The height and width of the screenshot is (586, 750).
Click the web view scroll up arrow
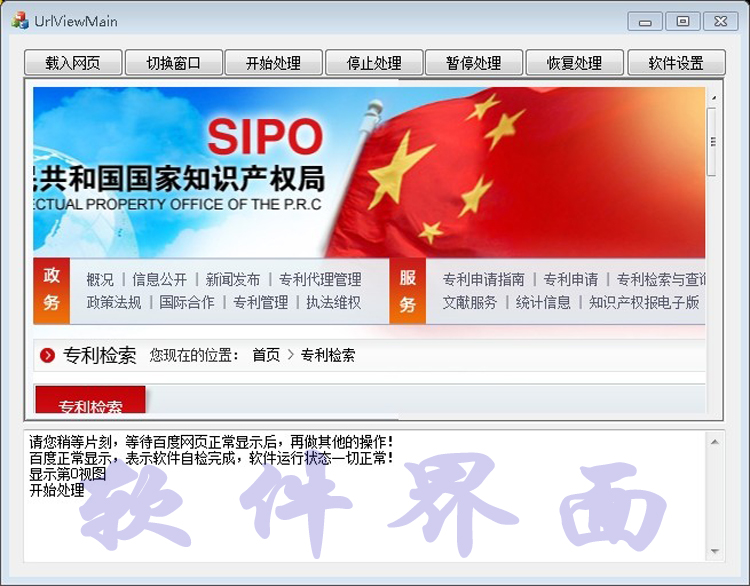coord(713,98)
